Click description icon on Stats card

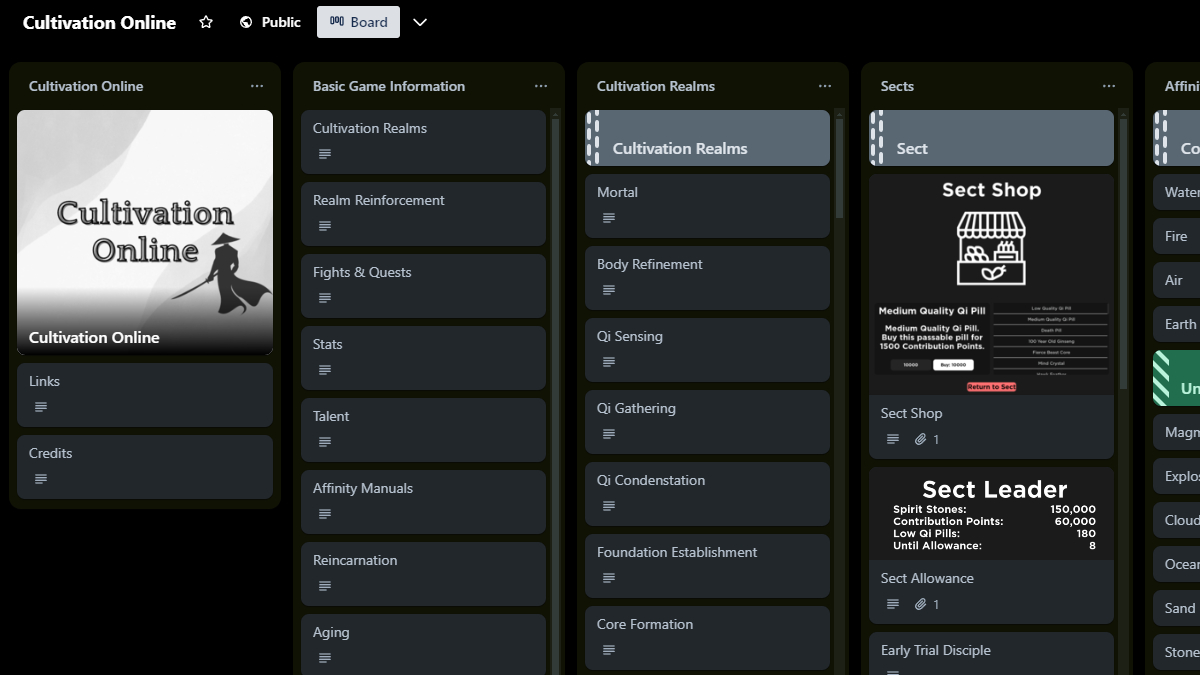coord(325,370)
